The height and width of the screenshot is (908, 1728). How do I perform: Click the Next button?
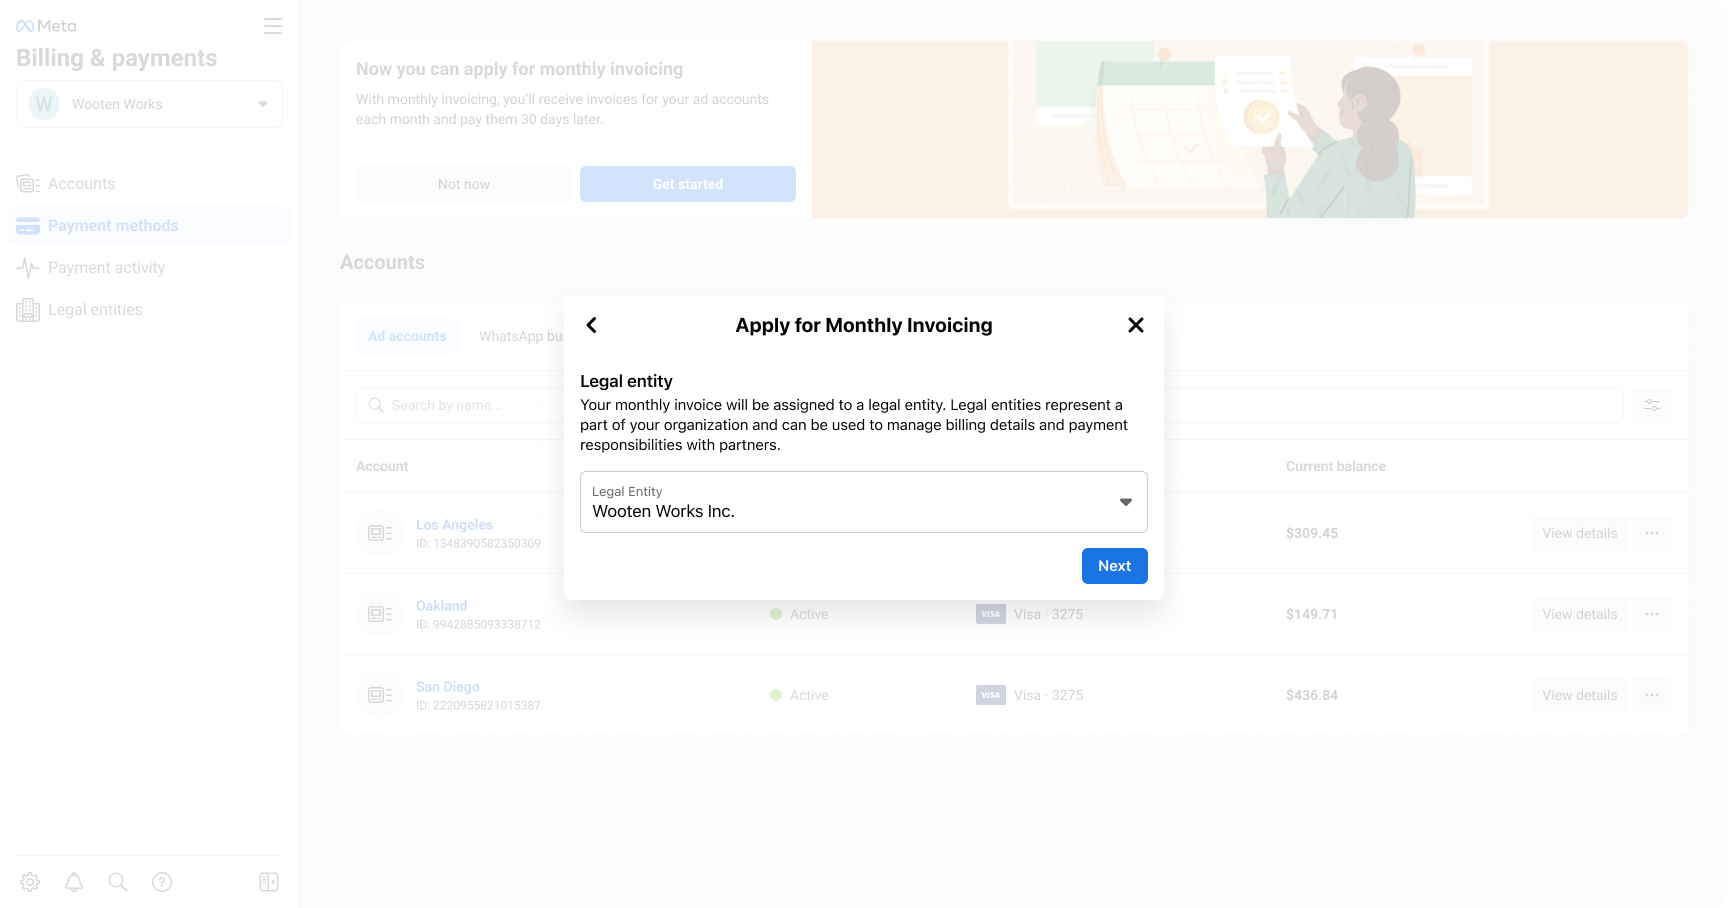tap(1115, 566)
